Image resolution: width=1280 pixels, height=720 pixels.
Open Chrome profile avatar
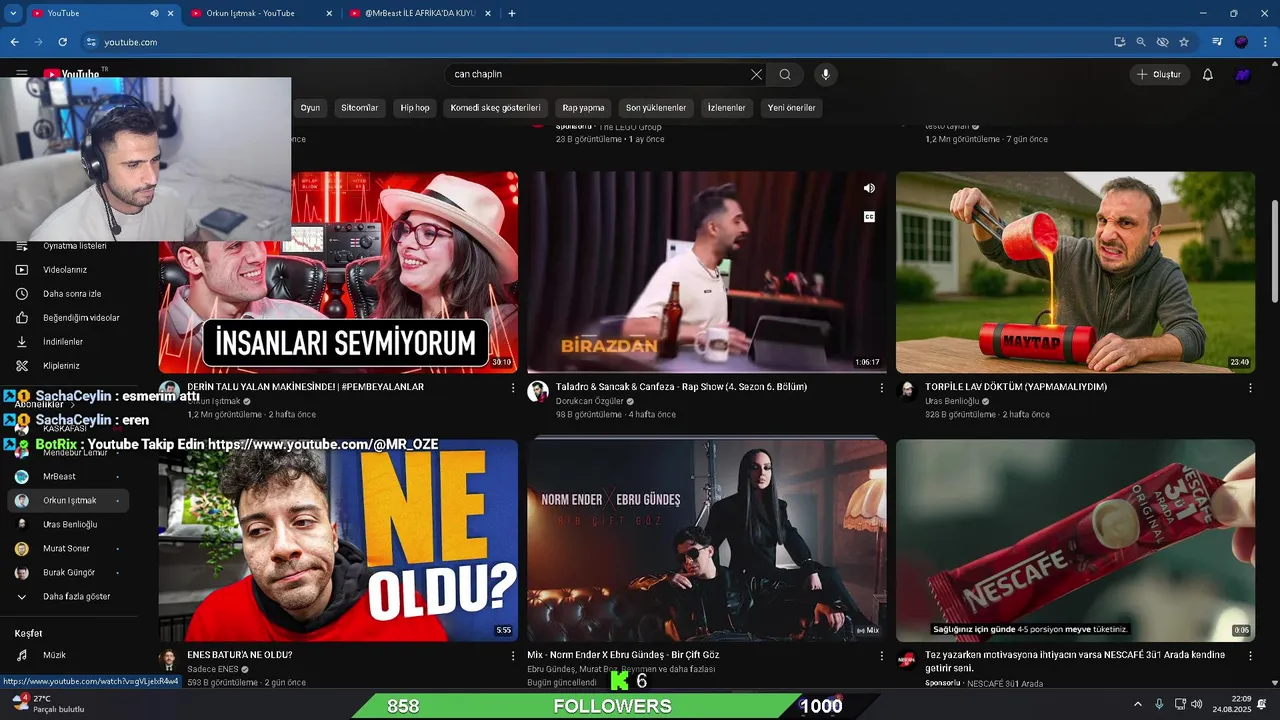[x=1241, y=42]
